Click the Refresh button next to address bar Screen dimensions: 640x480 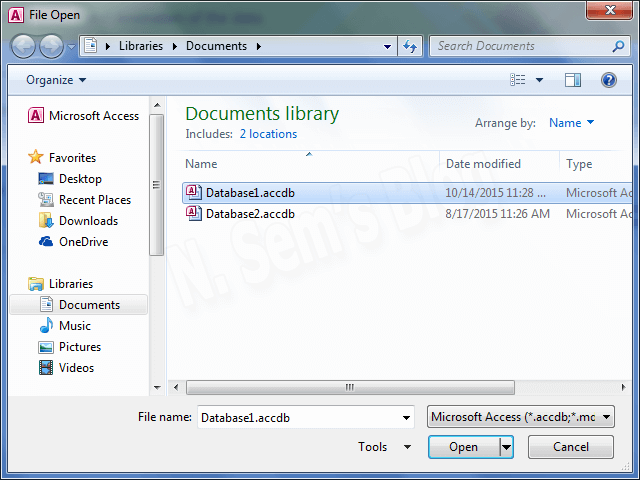tap(410, 46)
